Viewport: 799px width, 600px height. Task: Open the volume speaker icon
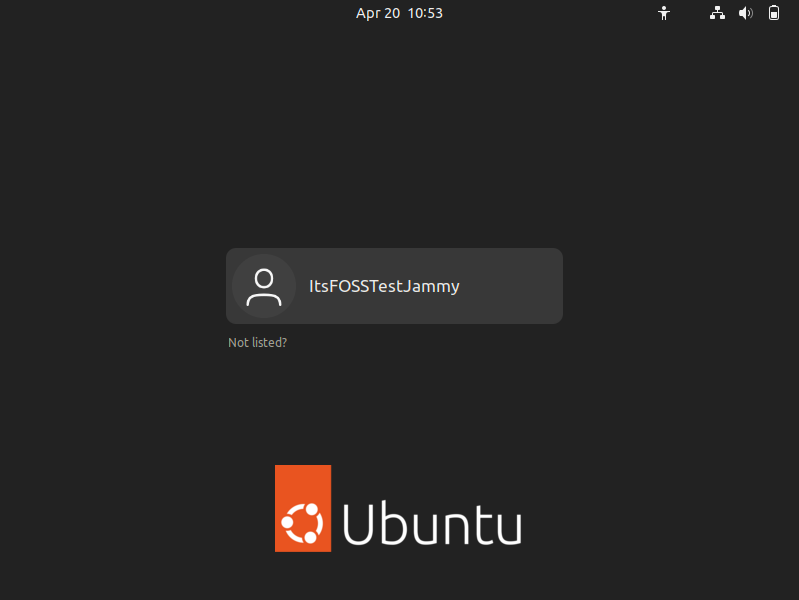click(x=745, y=13)
